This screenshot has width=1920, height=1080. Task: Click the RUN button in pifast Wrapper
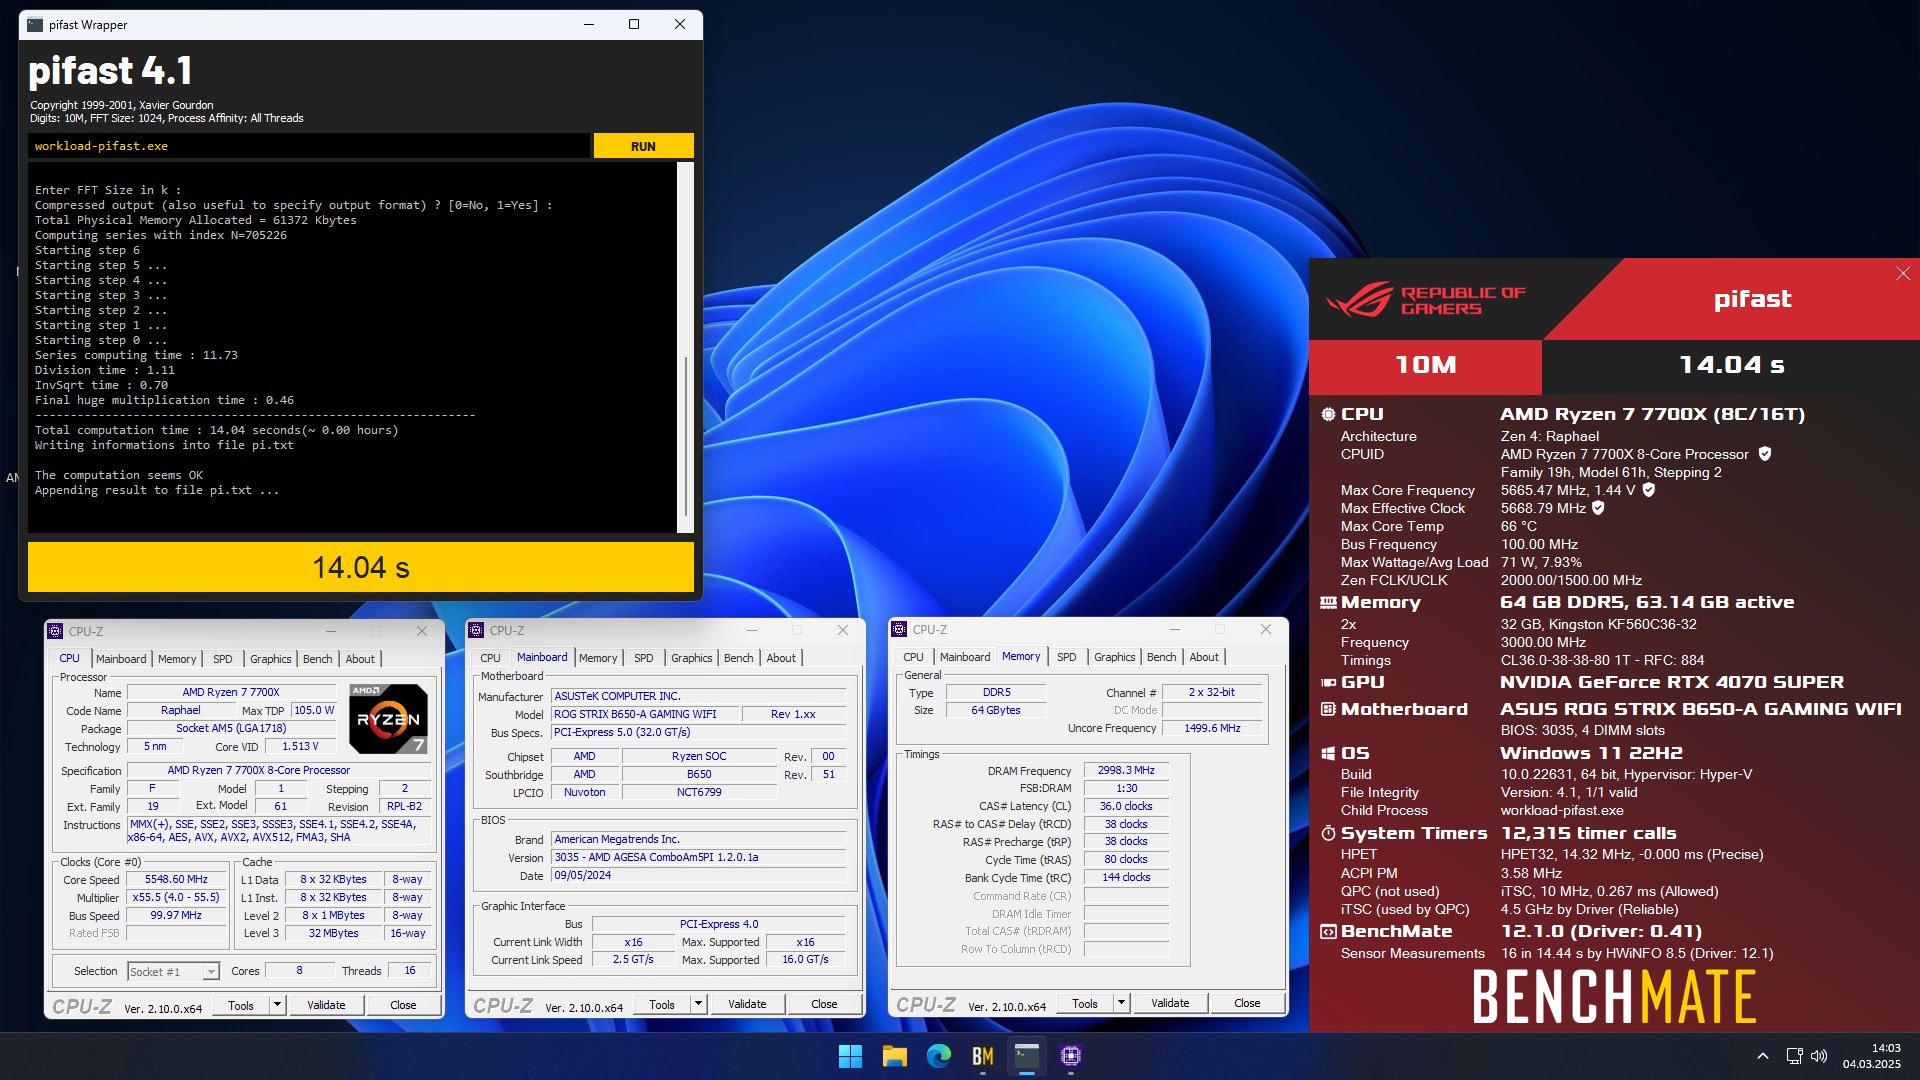tap(643, 146)
